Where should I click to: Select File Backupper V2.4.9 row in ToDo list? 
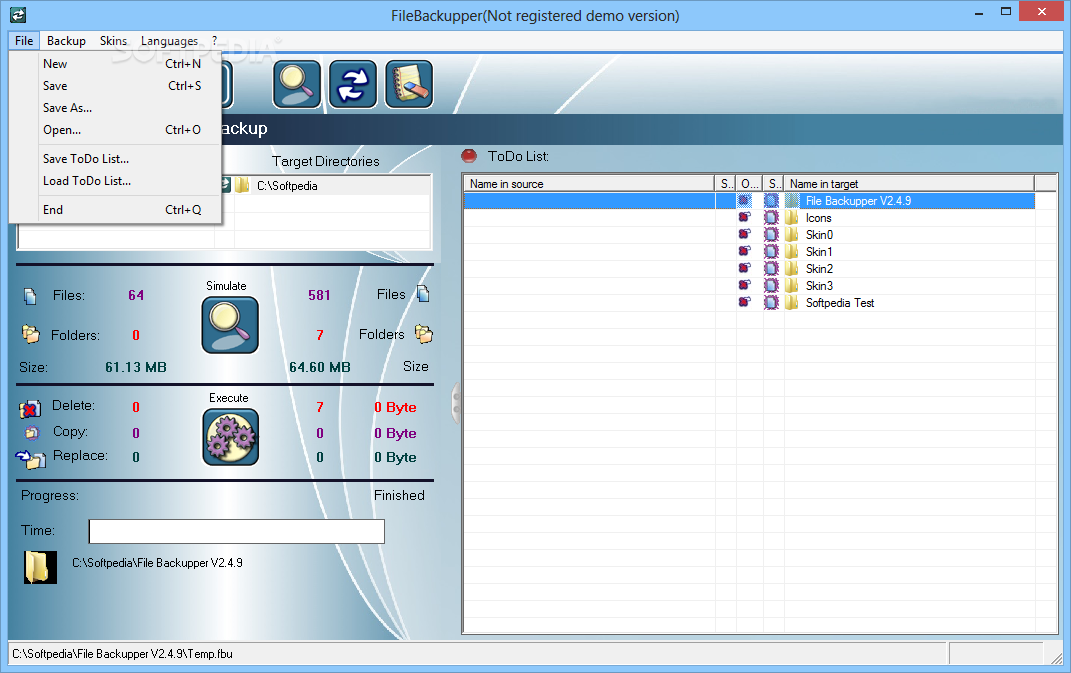tap(749, 201)
